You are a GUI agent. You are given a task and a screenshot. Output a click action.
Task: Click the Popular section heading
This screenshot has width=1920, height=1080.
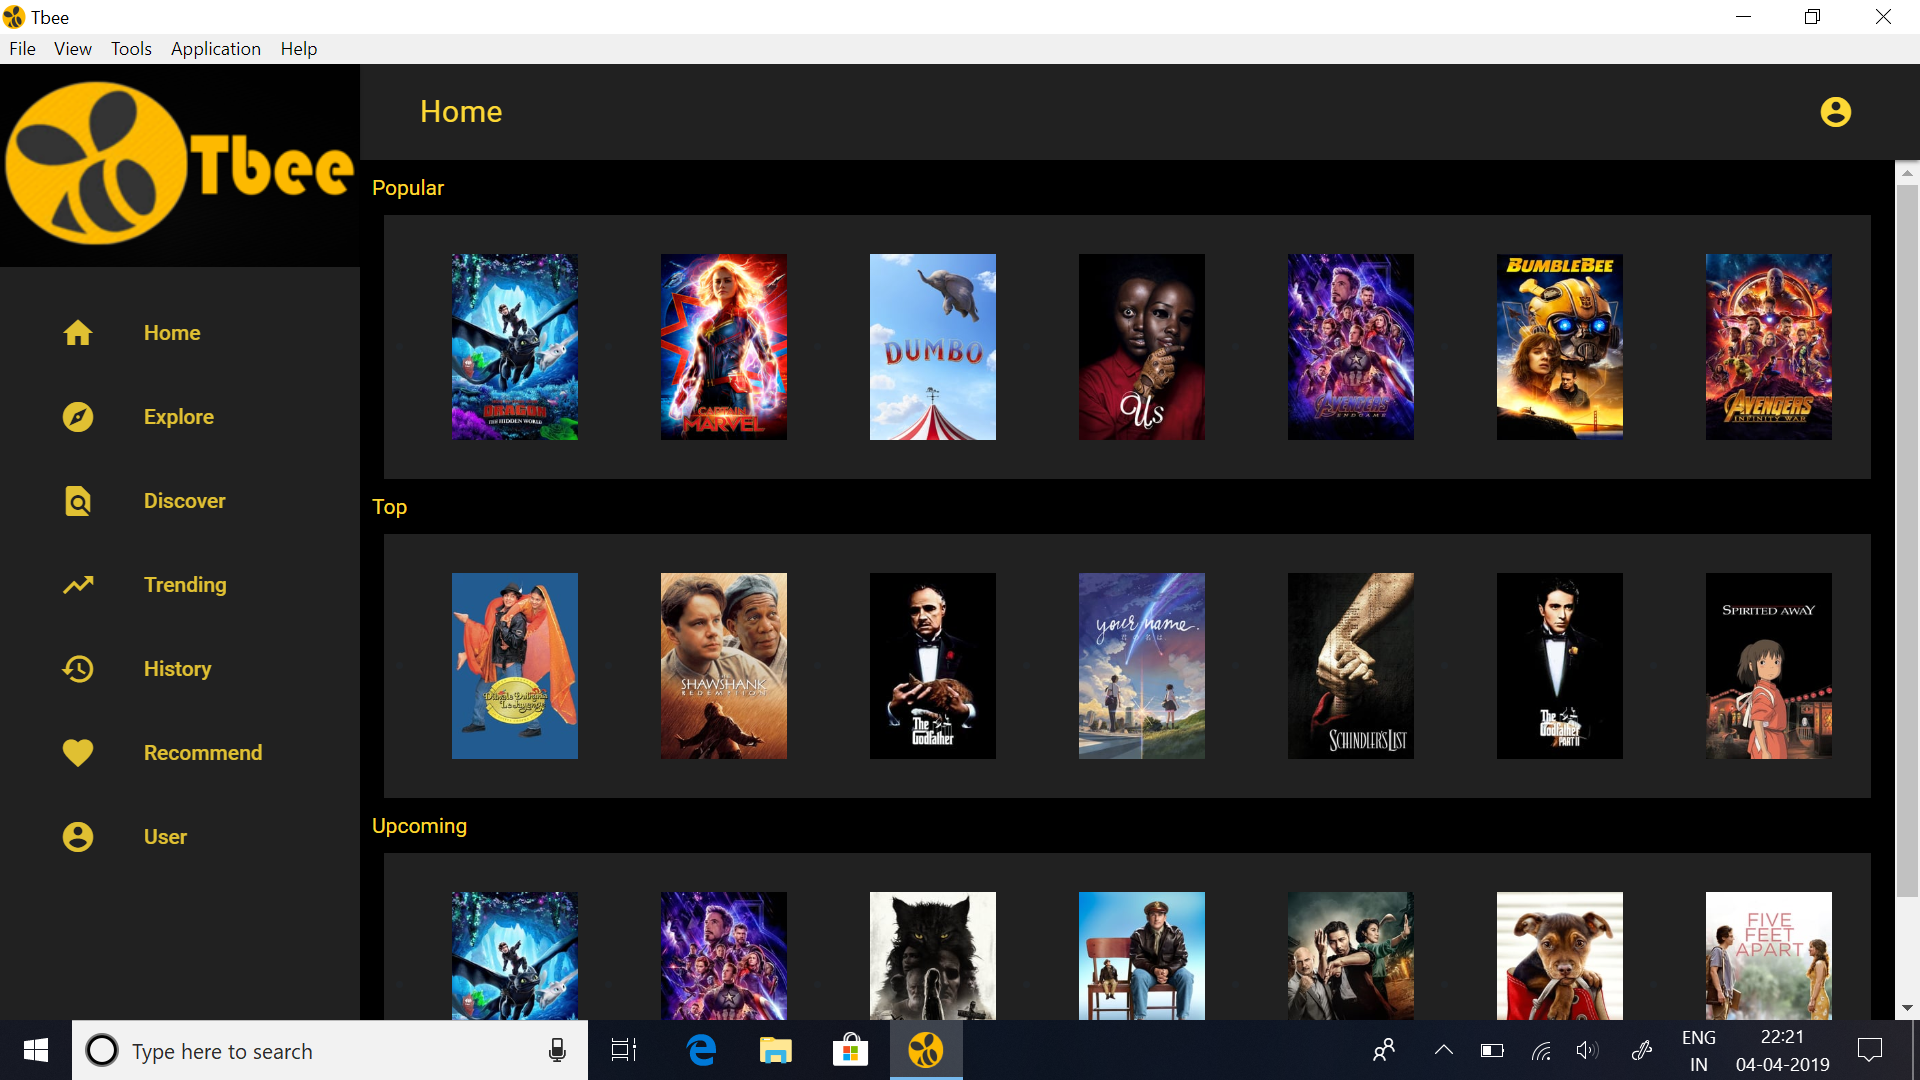(408, 188)
